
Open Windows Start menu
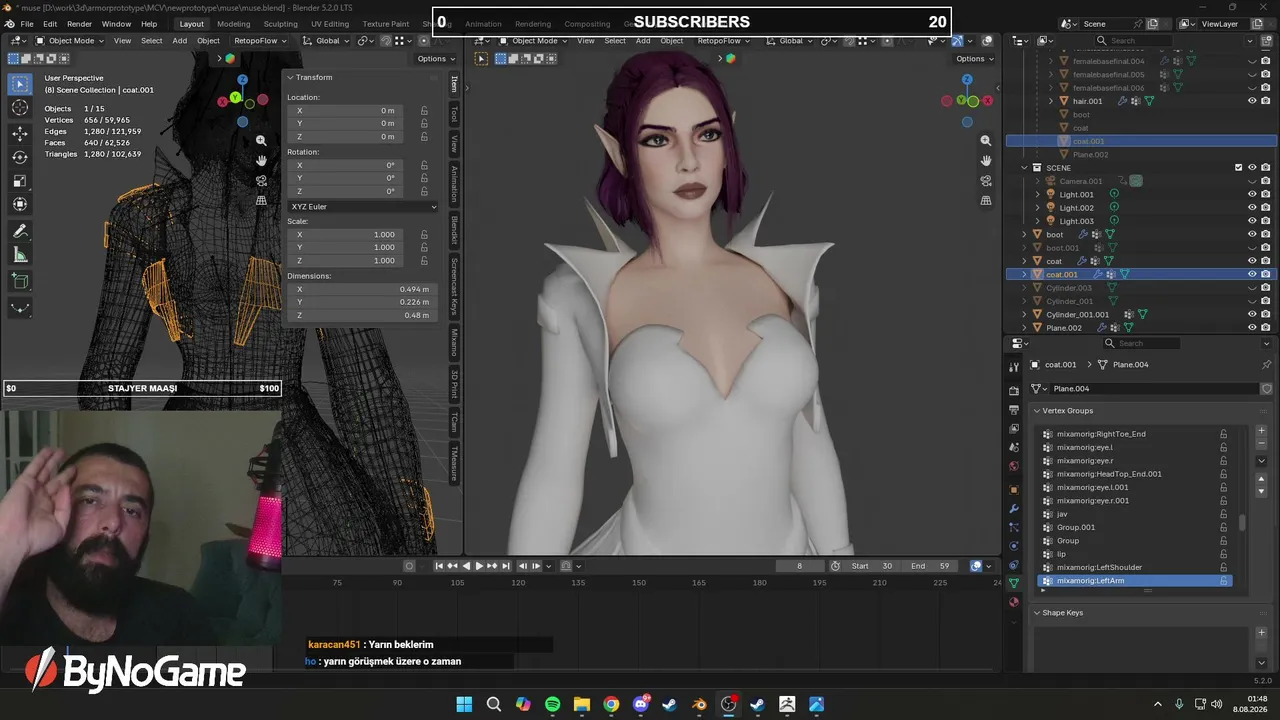point(465,704)
